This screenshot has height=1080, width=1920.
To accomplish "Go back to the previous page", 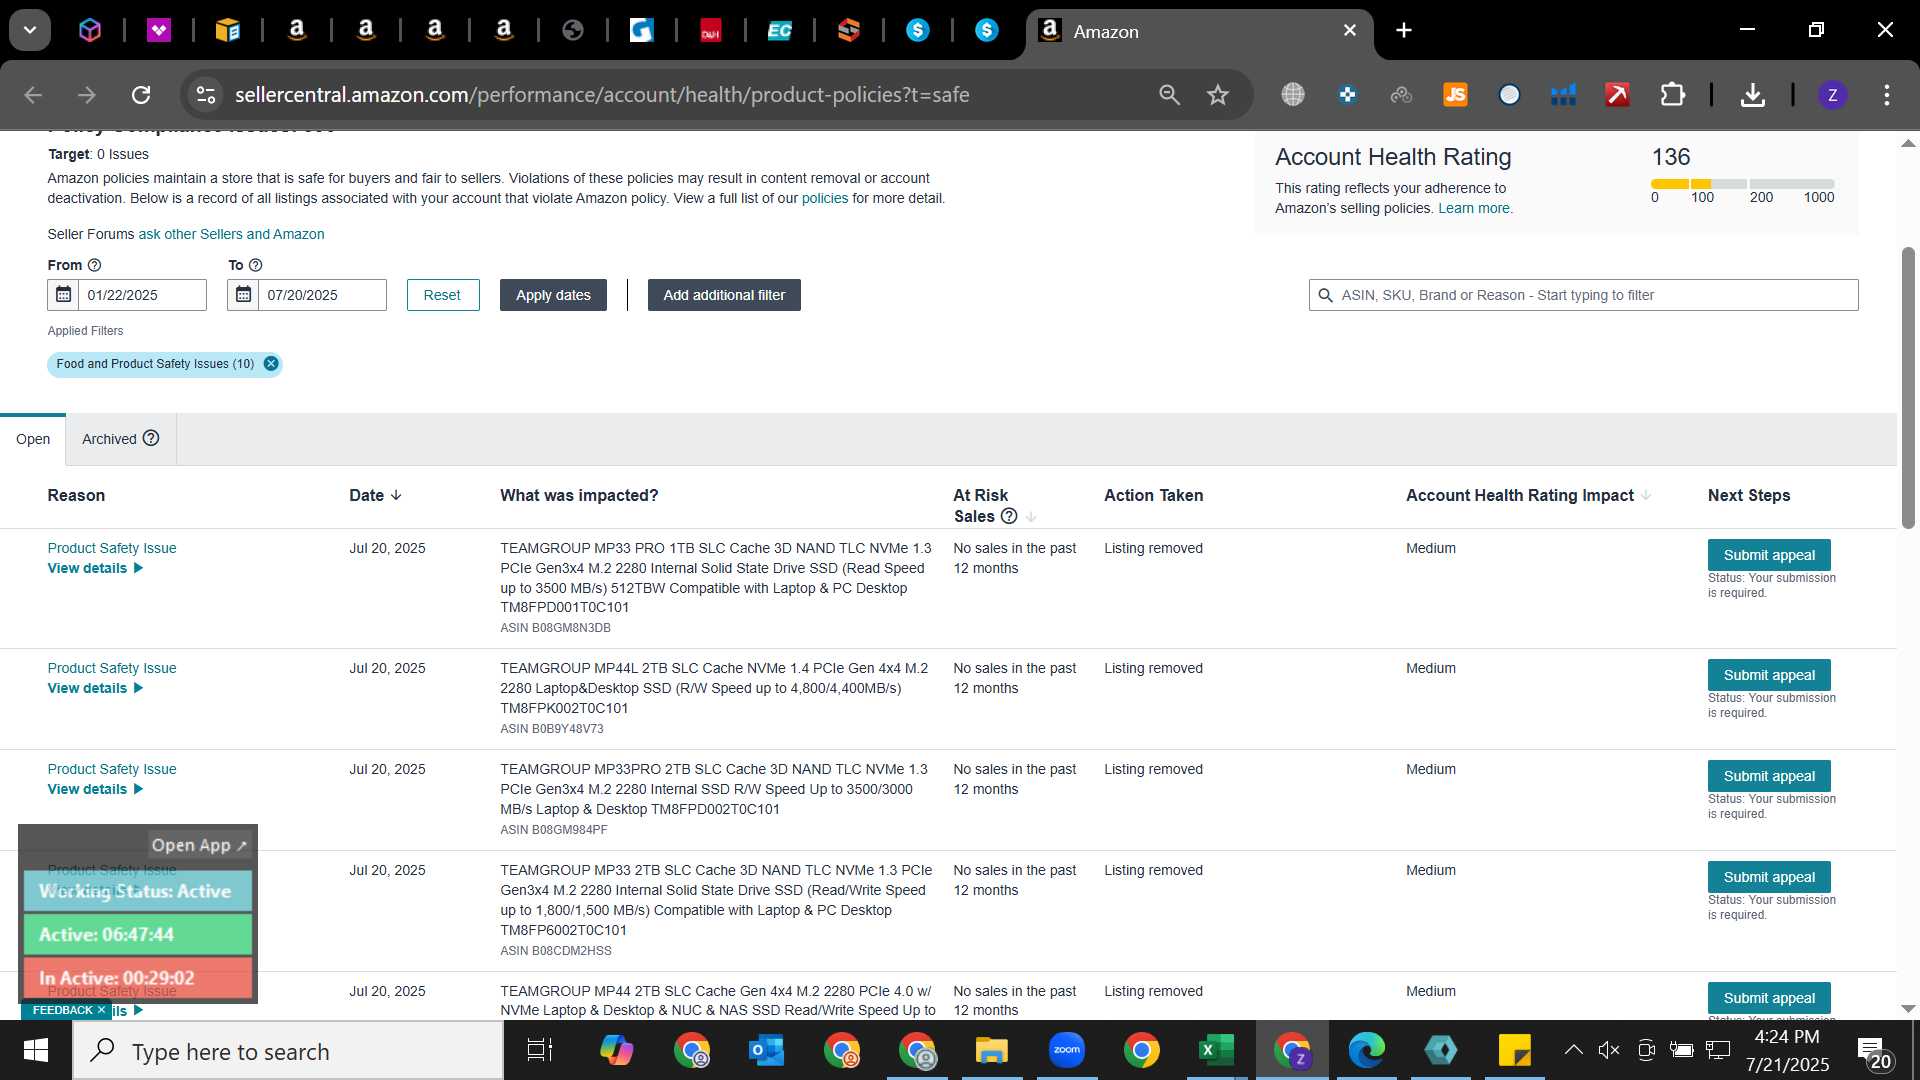I will [33, 95].
